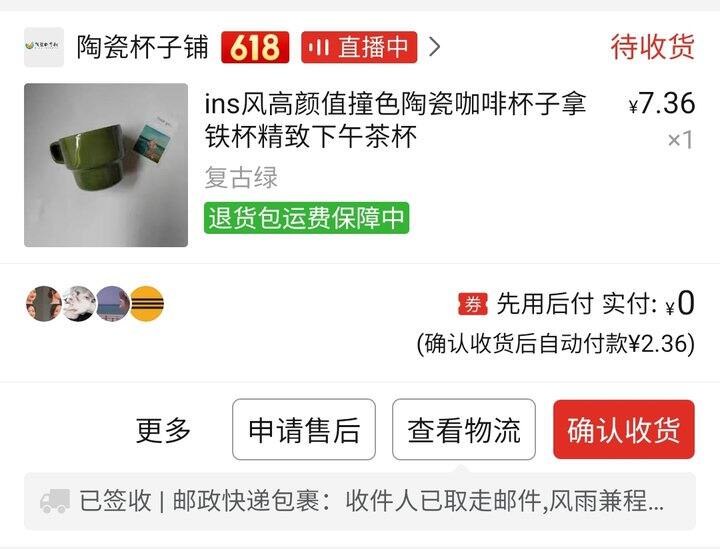Screen dimensions: 720x549
Task: Tap the 618 promotion badge
Action: (x=255, y=47)
